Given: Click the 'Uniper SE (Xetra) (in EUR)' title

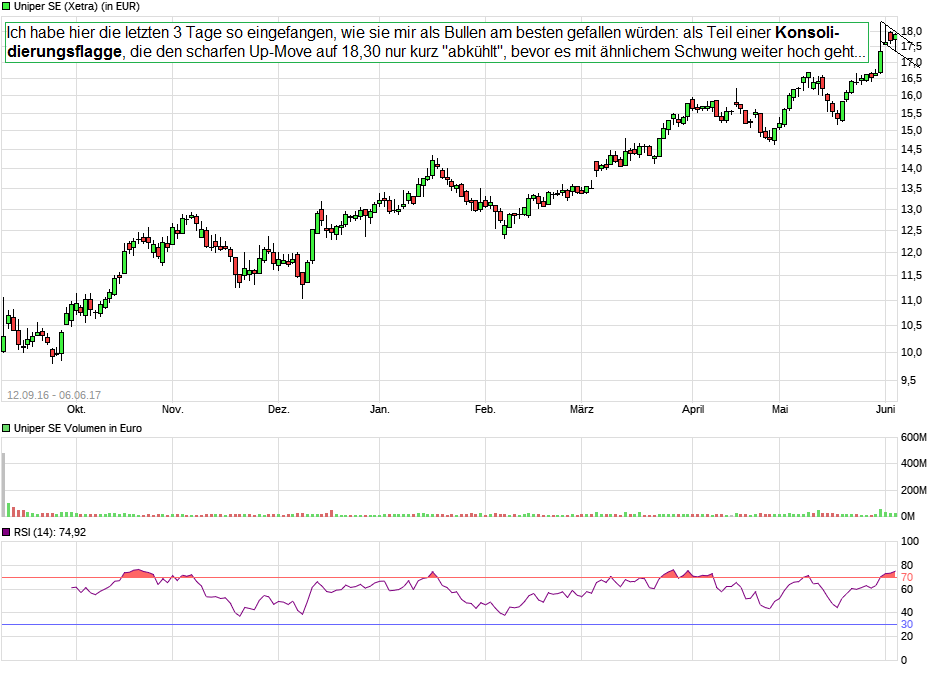Looking at the screenshot, I should (77, 7).
